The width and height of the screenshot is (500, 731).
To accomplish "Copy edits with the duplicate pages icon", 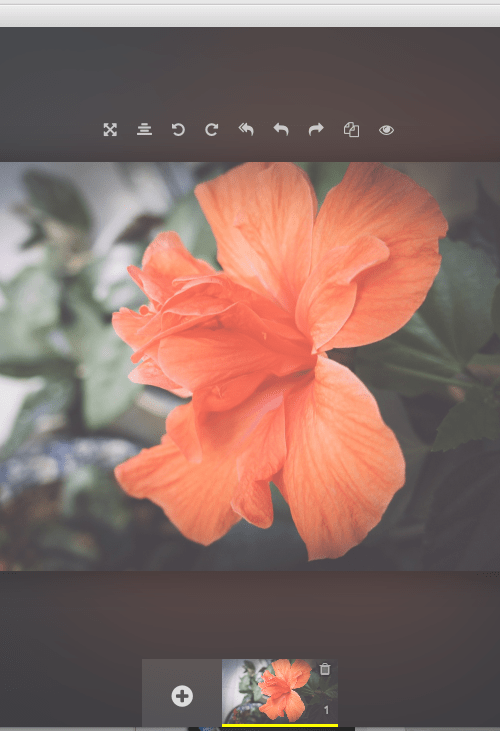I will 351,130.
